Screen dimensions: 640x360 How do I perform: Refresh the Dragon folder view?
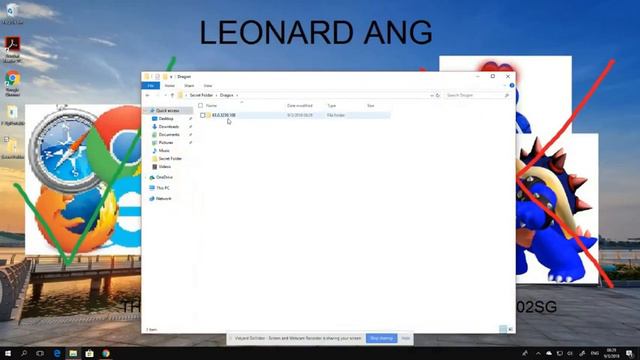pyautogui.click(x=438, y=95)
